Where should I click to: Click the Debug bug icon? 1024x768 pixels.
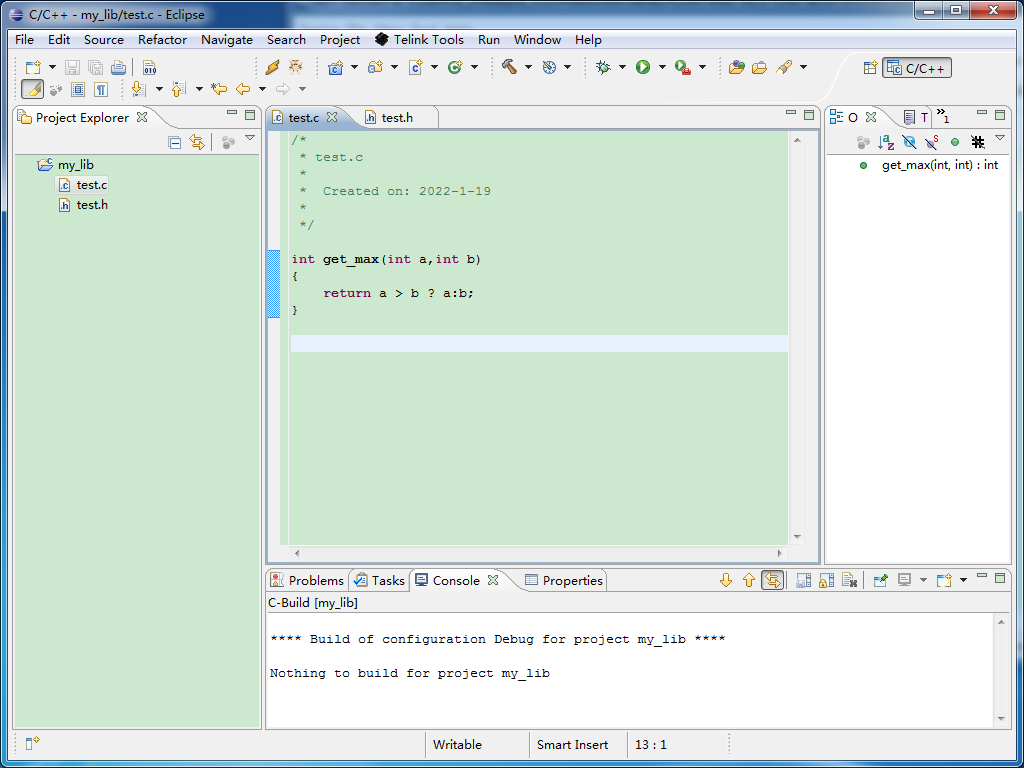pos(603,67)
